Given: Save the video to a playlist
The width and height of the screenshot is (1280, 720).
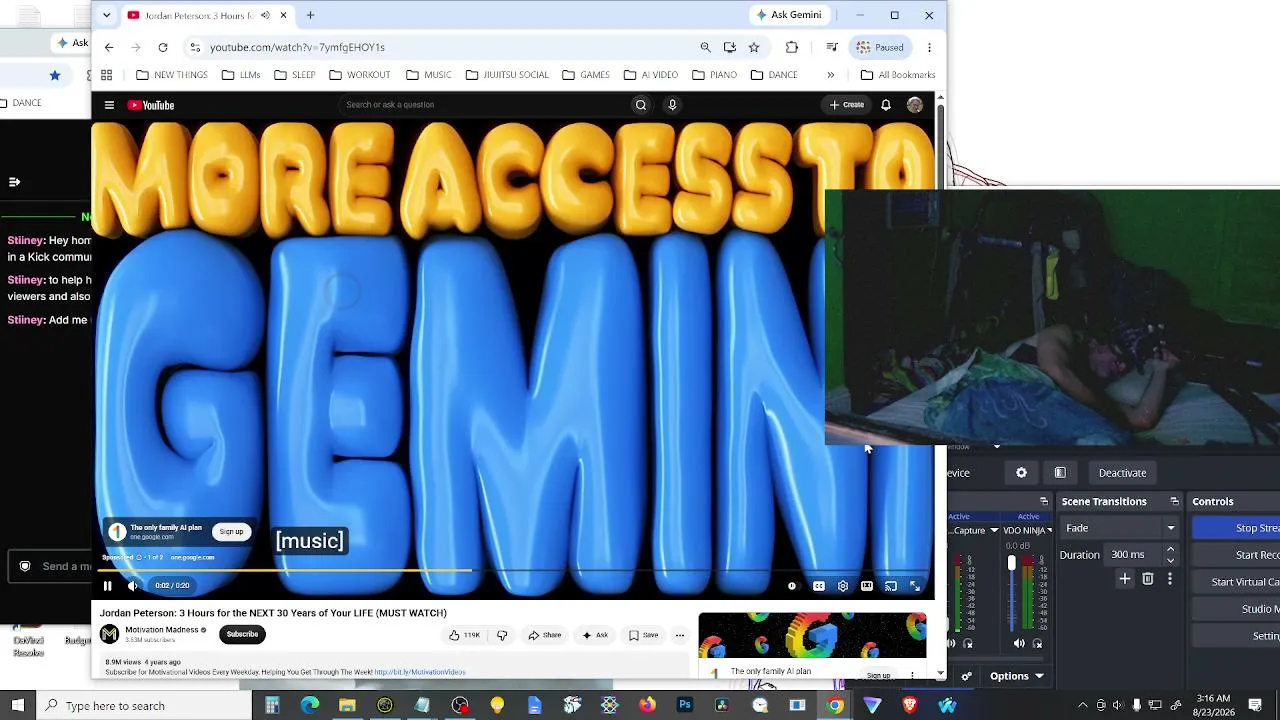Looking at the screenshot, I should (644, 635).
